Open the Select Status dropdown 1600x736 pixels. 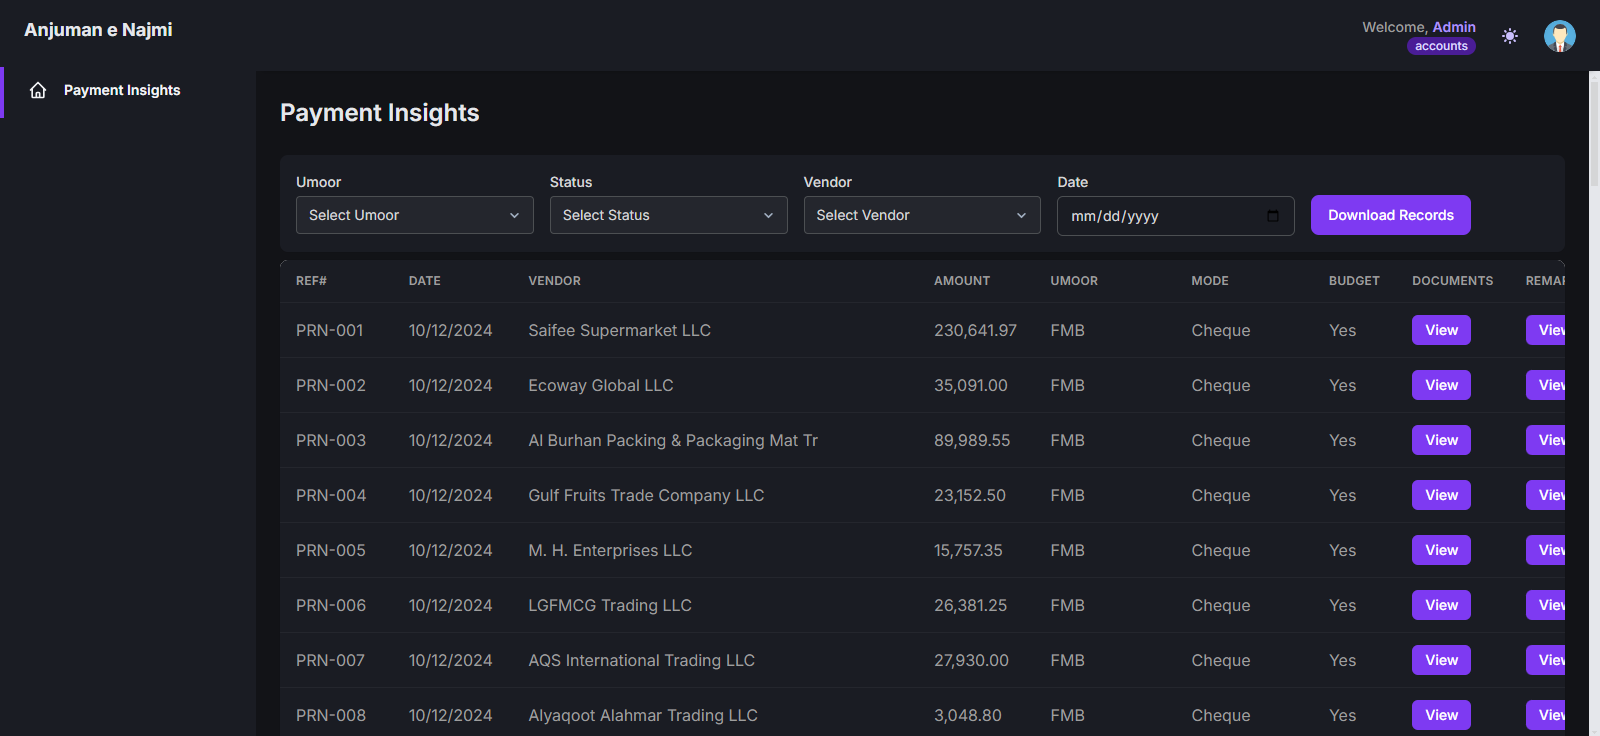pyautogui.click(x=668, y=215)
